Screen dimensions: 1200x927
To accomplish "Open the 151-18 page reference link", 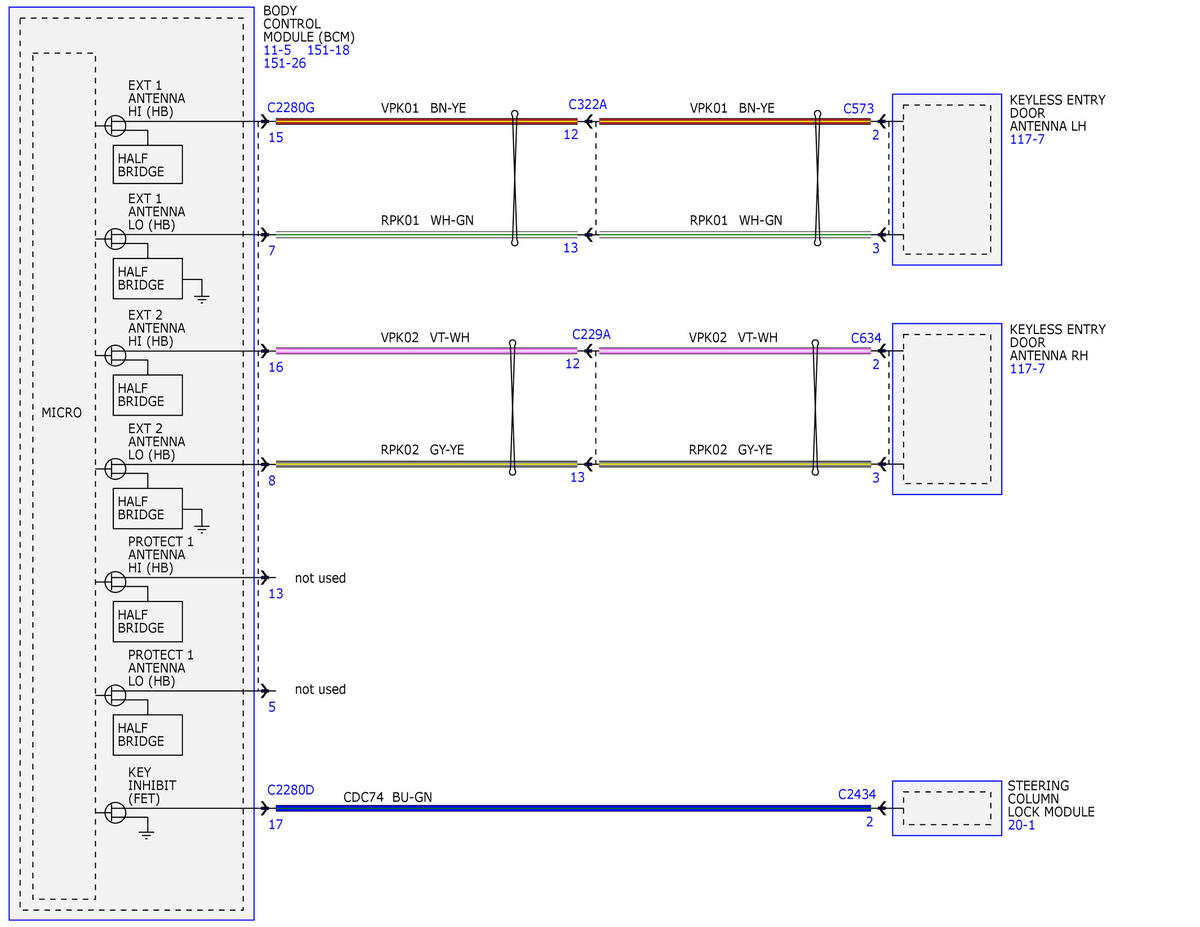I will 328,50.
